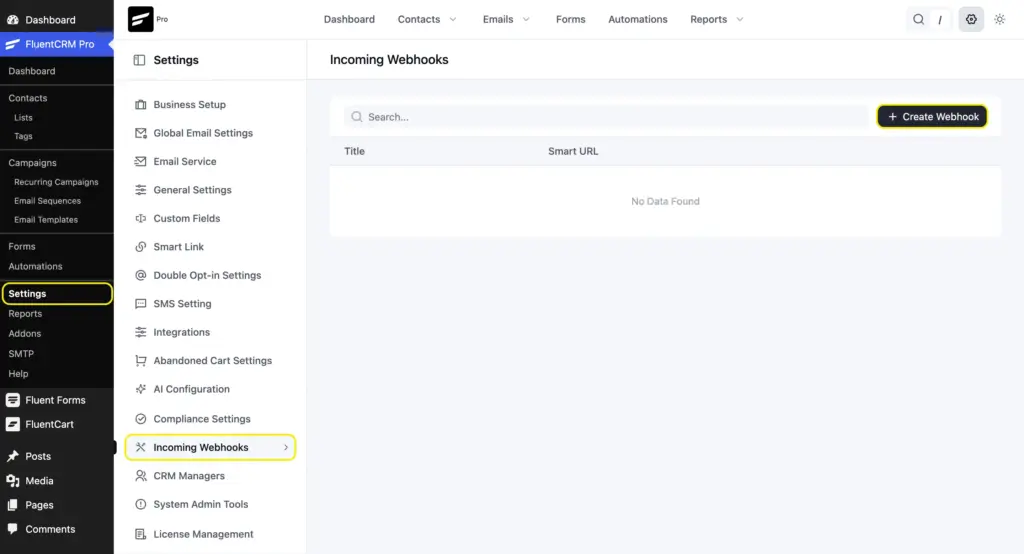Open Addons in the WordPress sidebar
Viewport: 1024px width, 554px height.
(x=25, y=333)
